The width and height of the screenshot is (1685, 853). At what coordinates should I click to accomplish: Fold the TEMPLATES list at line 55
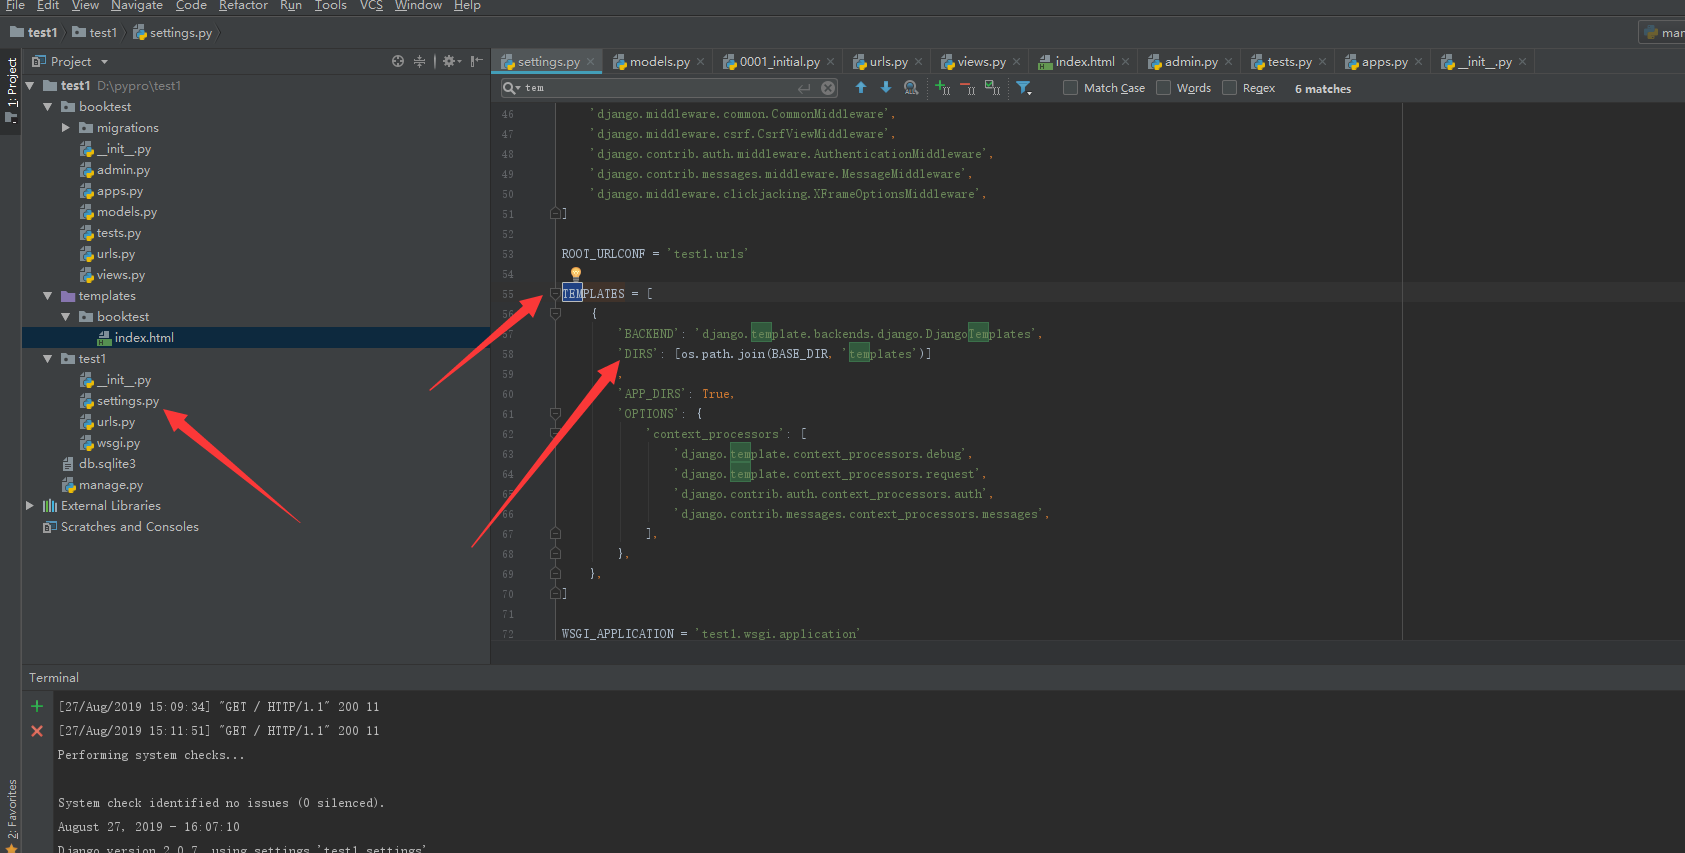coord(555,294)
